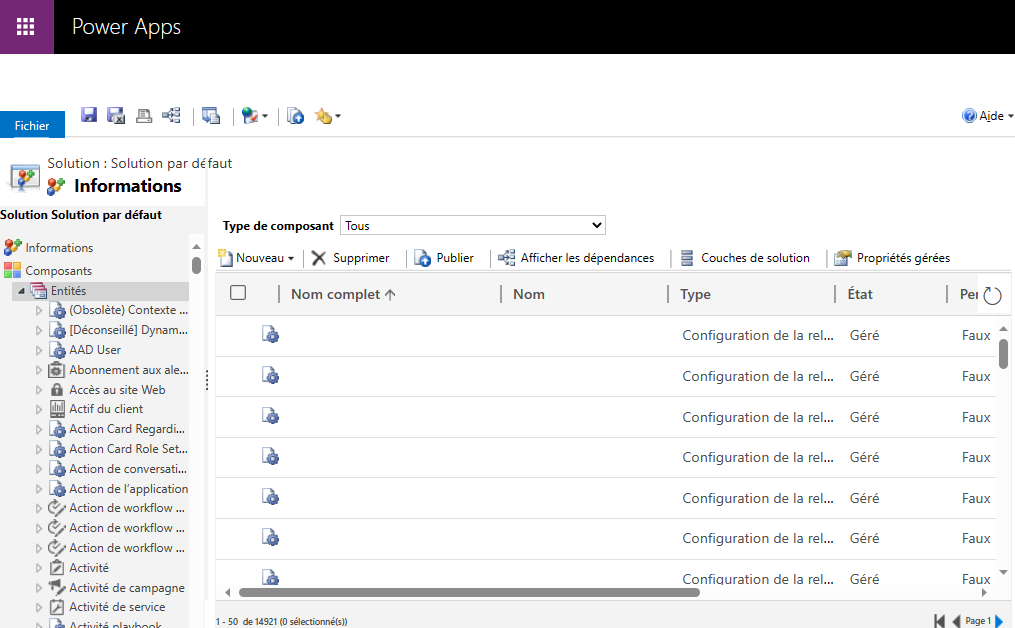Select (Obsolète) Contexte... entity
The image size is (1015, 628).
tap(128, 310)
